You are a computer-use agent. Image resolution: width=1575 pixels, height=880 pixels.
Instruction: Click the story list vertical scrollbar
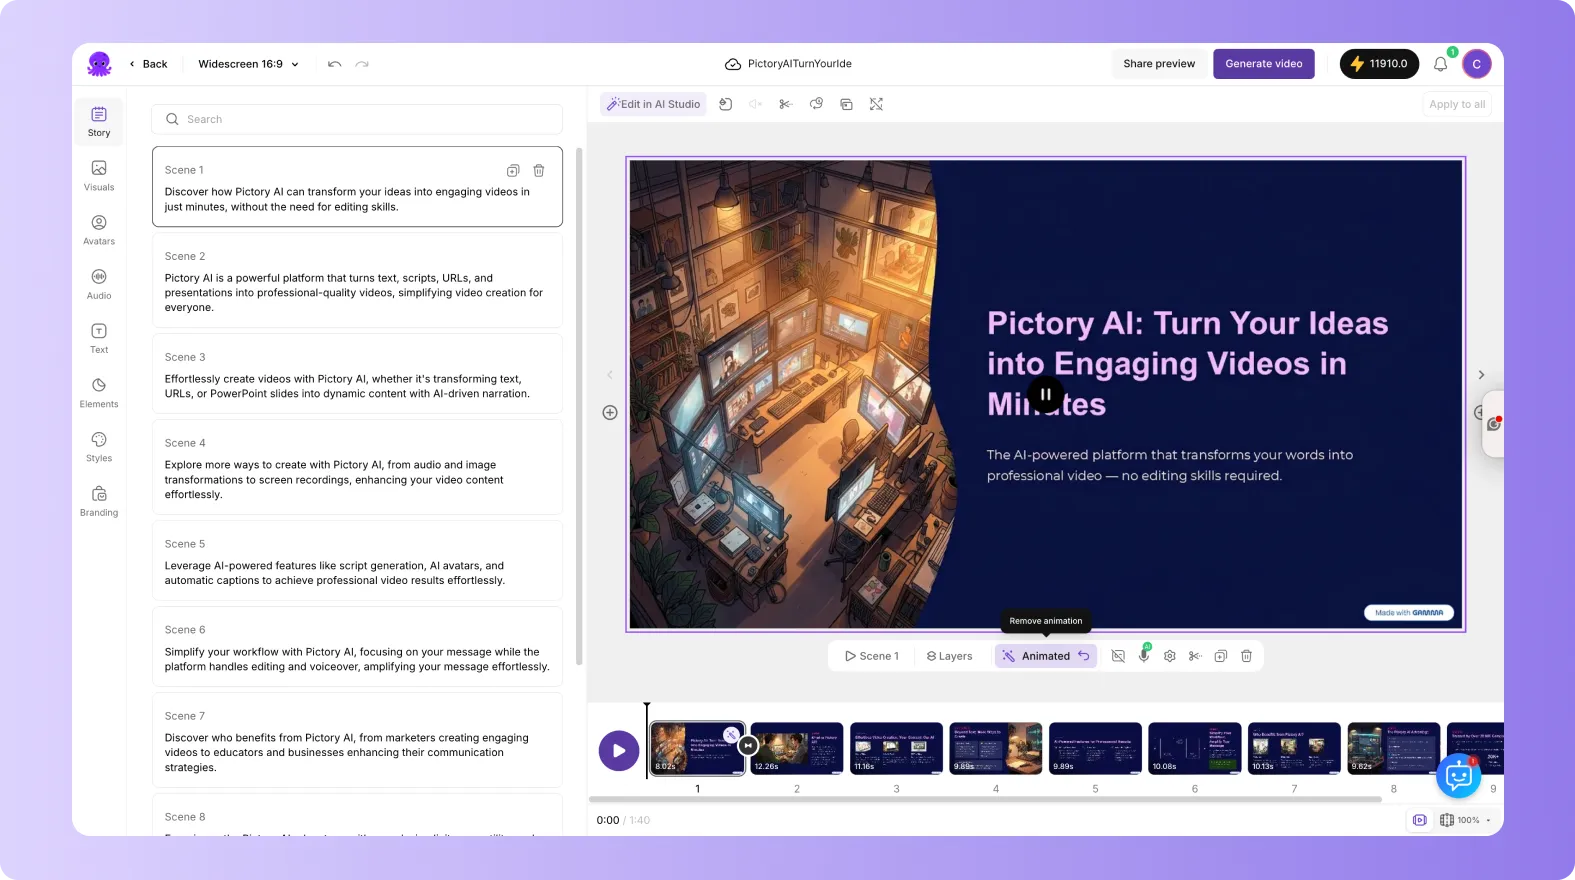pos(577,406)
